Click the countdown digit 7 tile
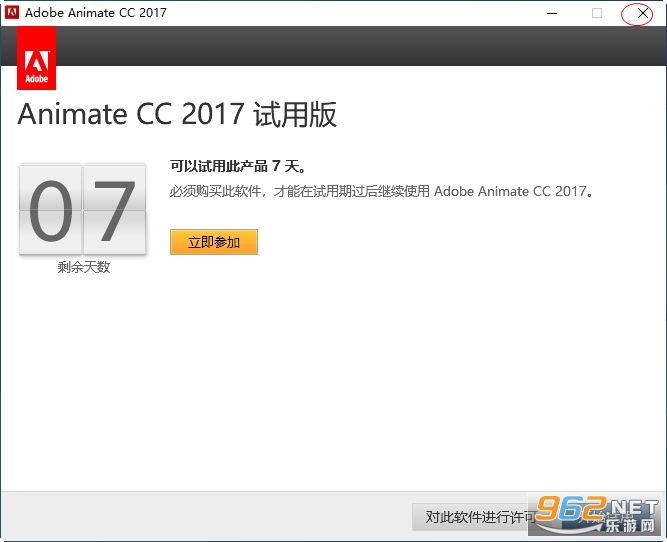 tap(114, 210)
